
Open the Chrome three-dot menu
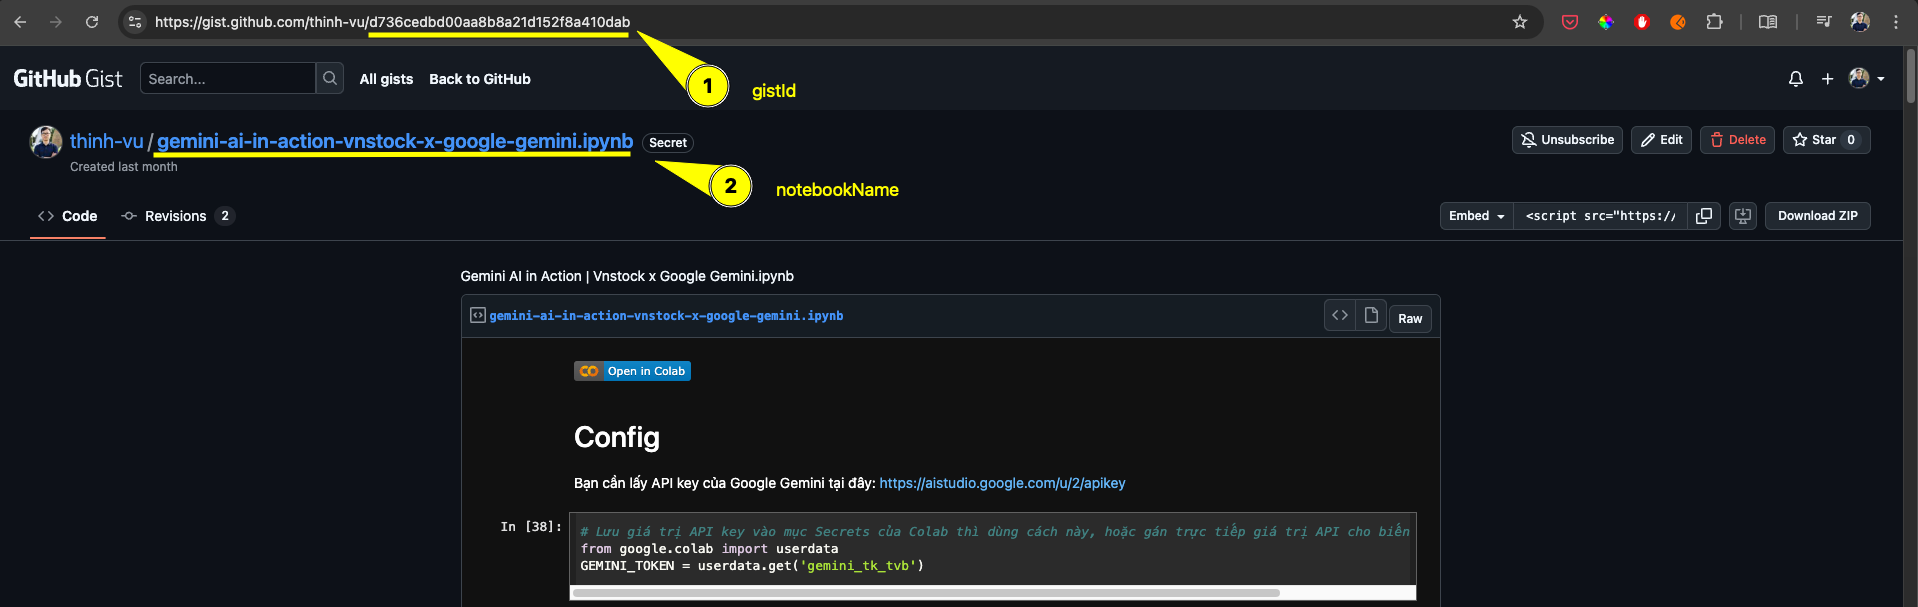coord(1896,22)
